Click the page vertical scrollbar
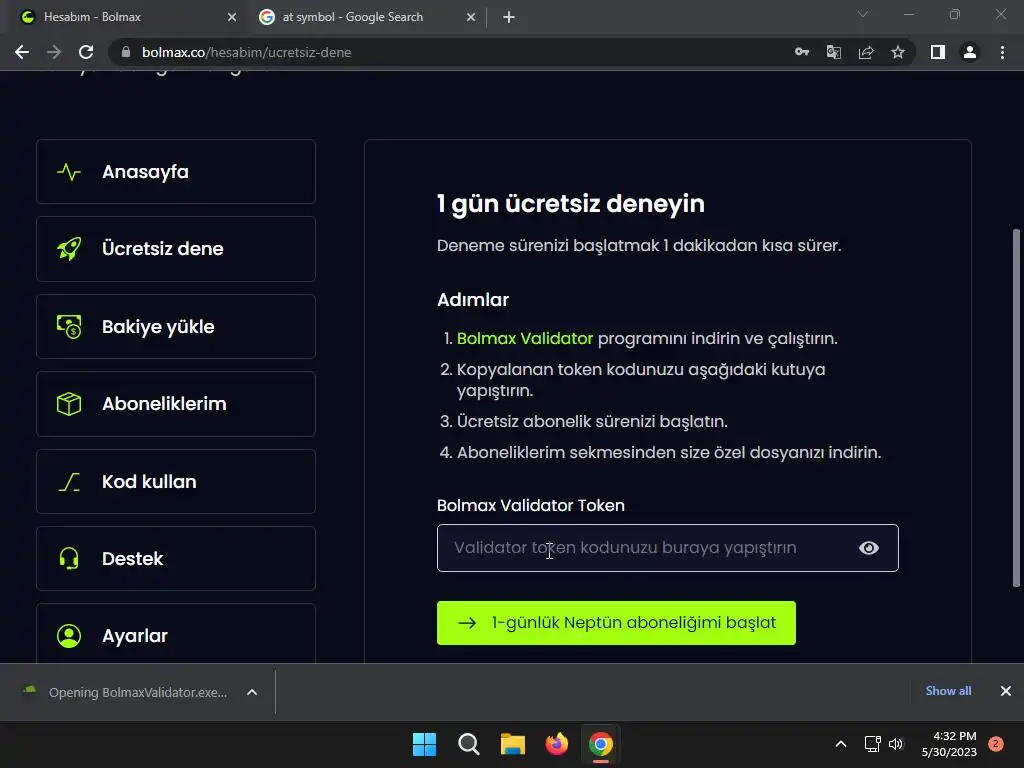1024x768 pixels. (1016, 408)
